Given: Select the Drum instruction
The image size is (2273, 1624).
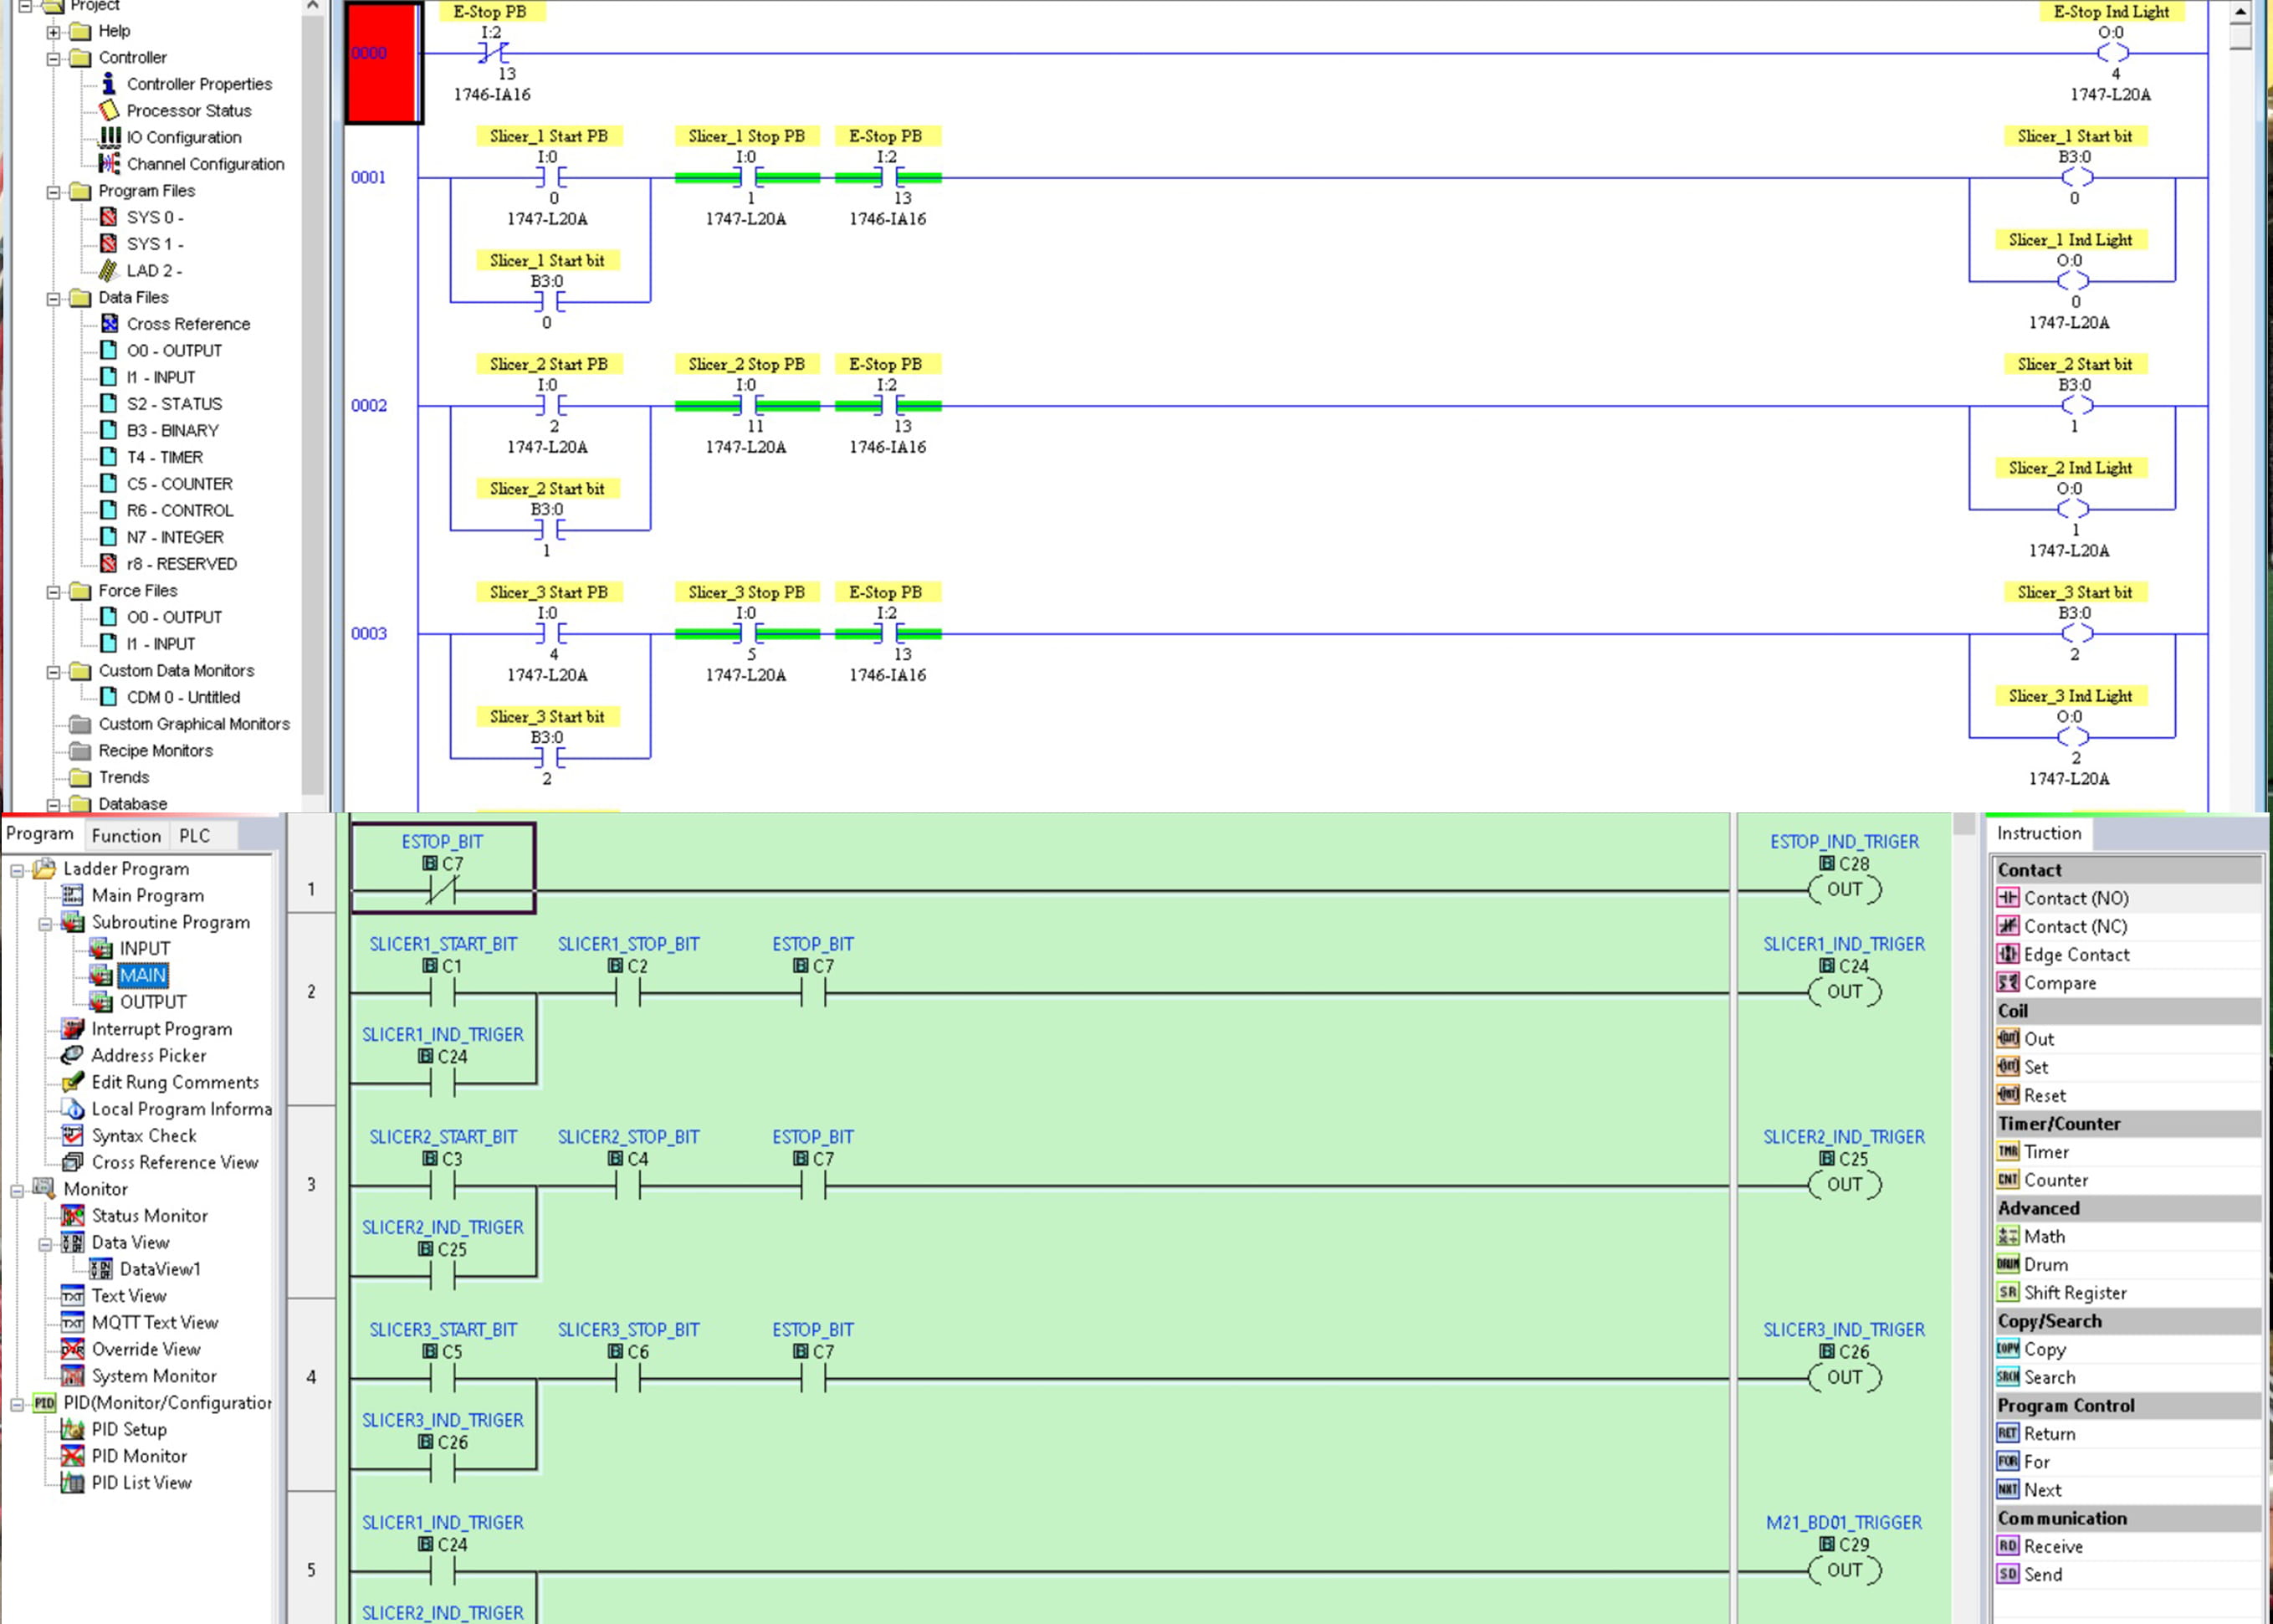Looking at the screenshot, I should 2042,1264.
